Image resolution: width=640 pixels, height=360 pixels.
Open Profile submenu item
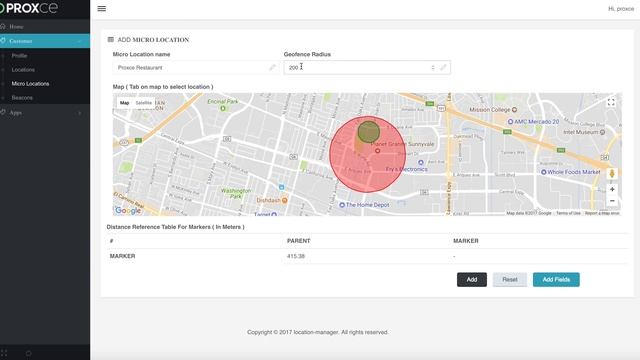[19, 56]
